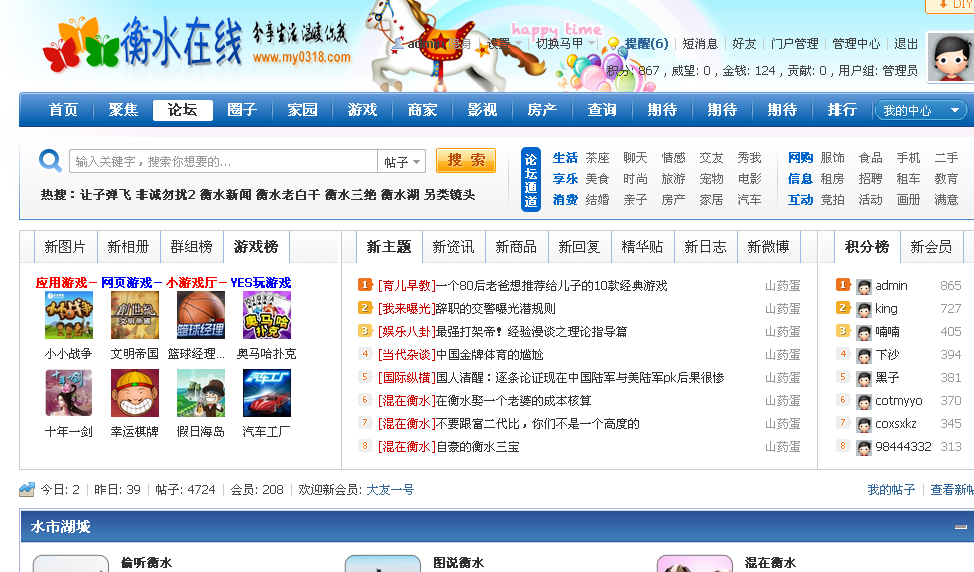974x572 pixels.
Task: Open 偷听衡水 forum board
Action: click(146, 563)
